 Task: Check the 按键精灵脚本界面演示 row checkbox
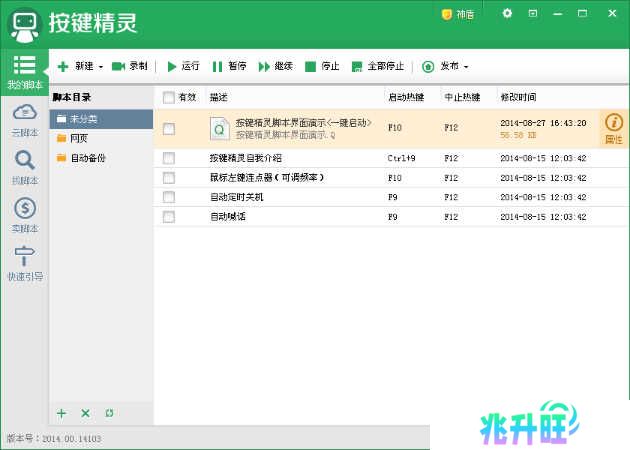pos(169,129)
